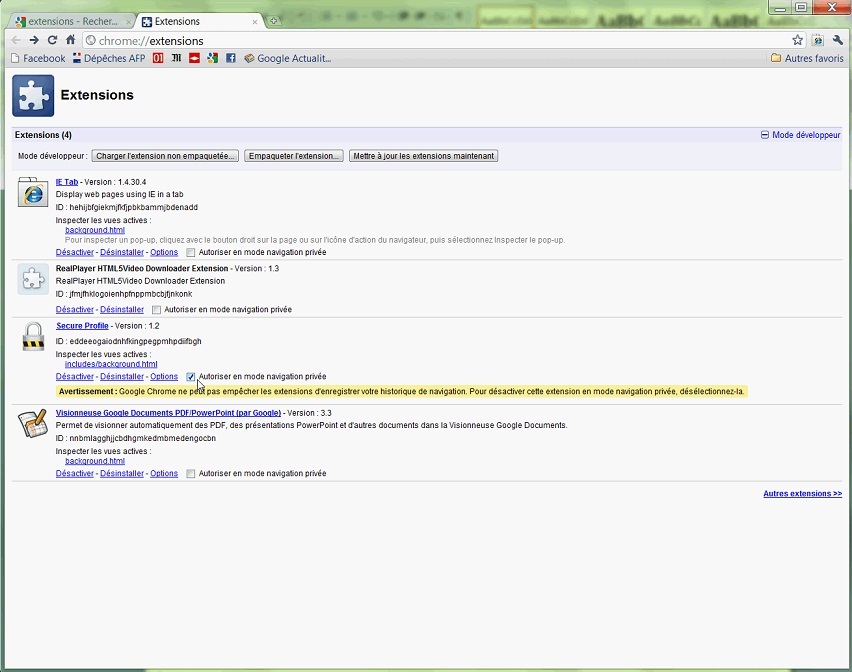Open the Autres favoris folder
Viewport: 852px width, 672px height.
(x=807, y=58)
